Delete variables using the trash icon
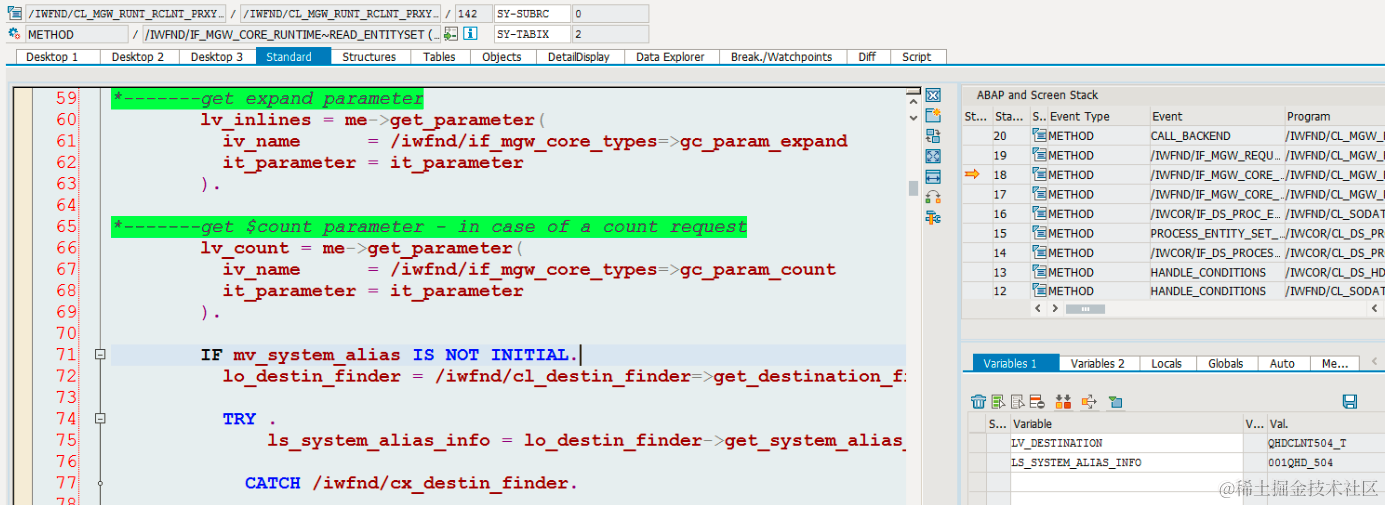Screen dimensions: 1385x505 tap(978, 402)
